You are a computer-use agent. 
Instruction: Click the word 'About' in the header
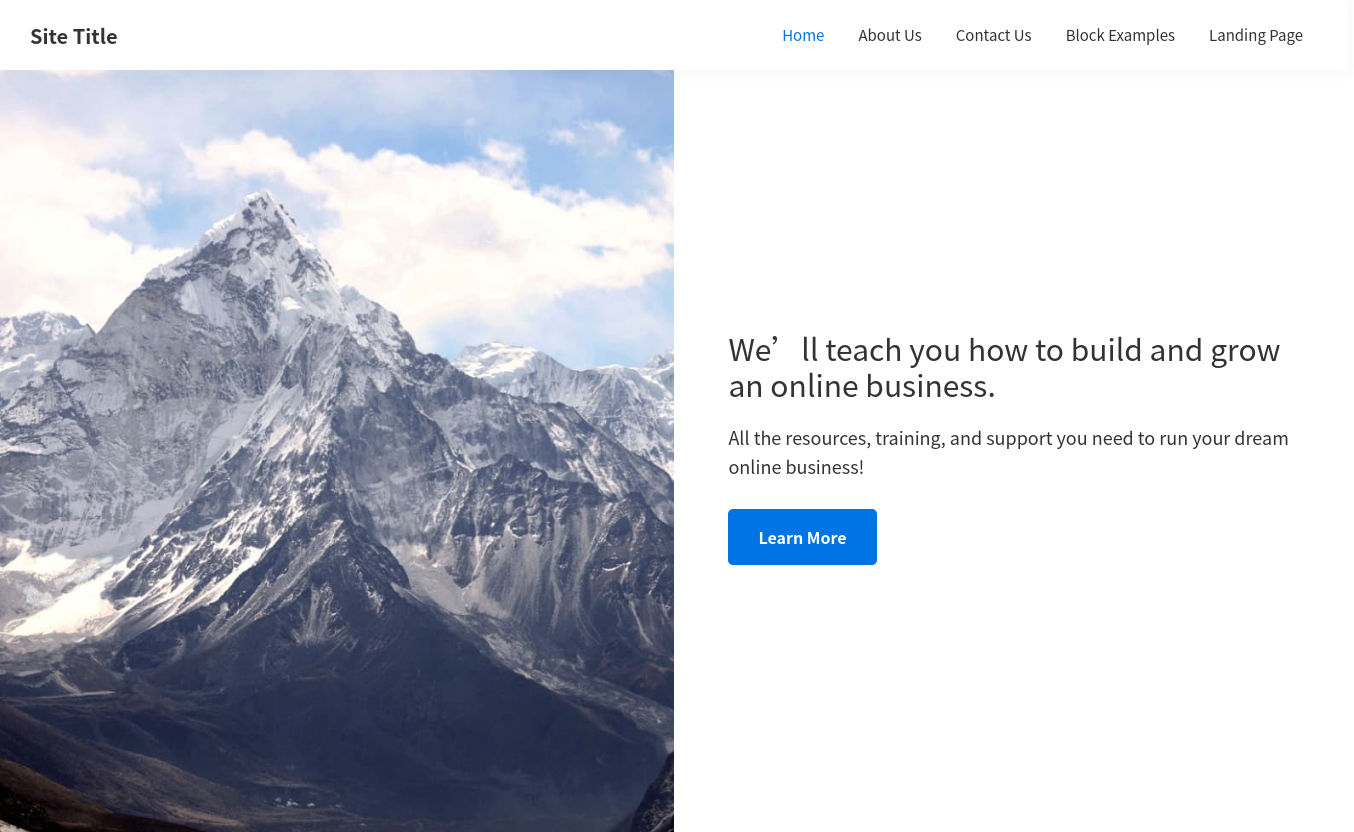878,35
